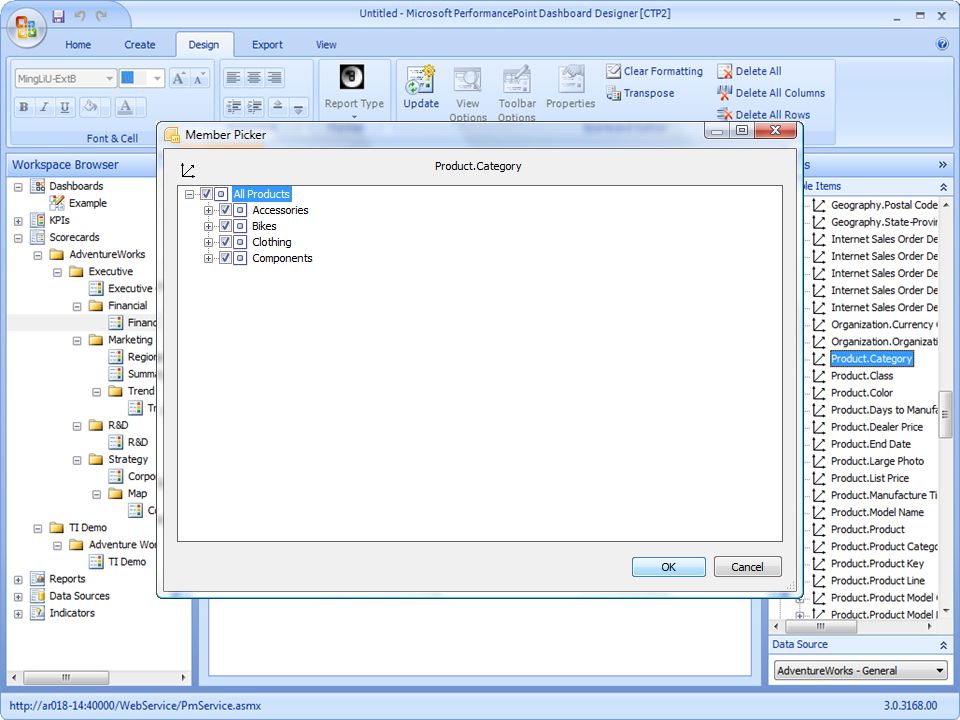Switch to the Home tab
Screen dimensions: 960x720
pos(78,45)
